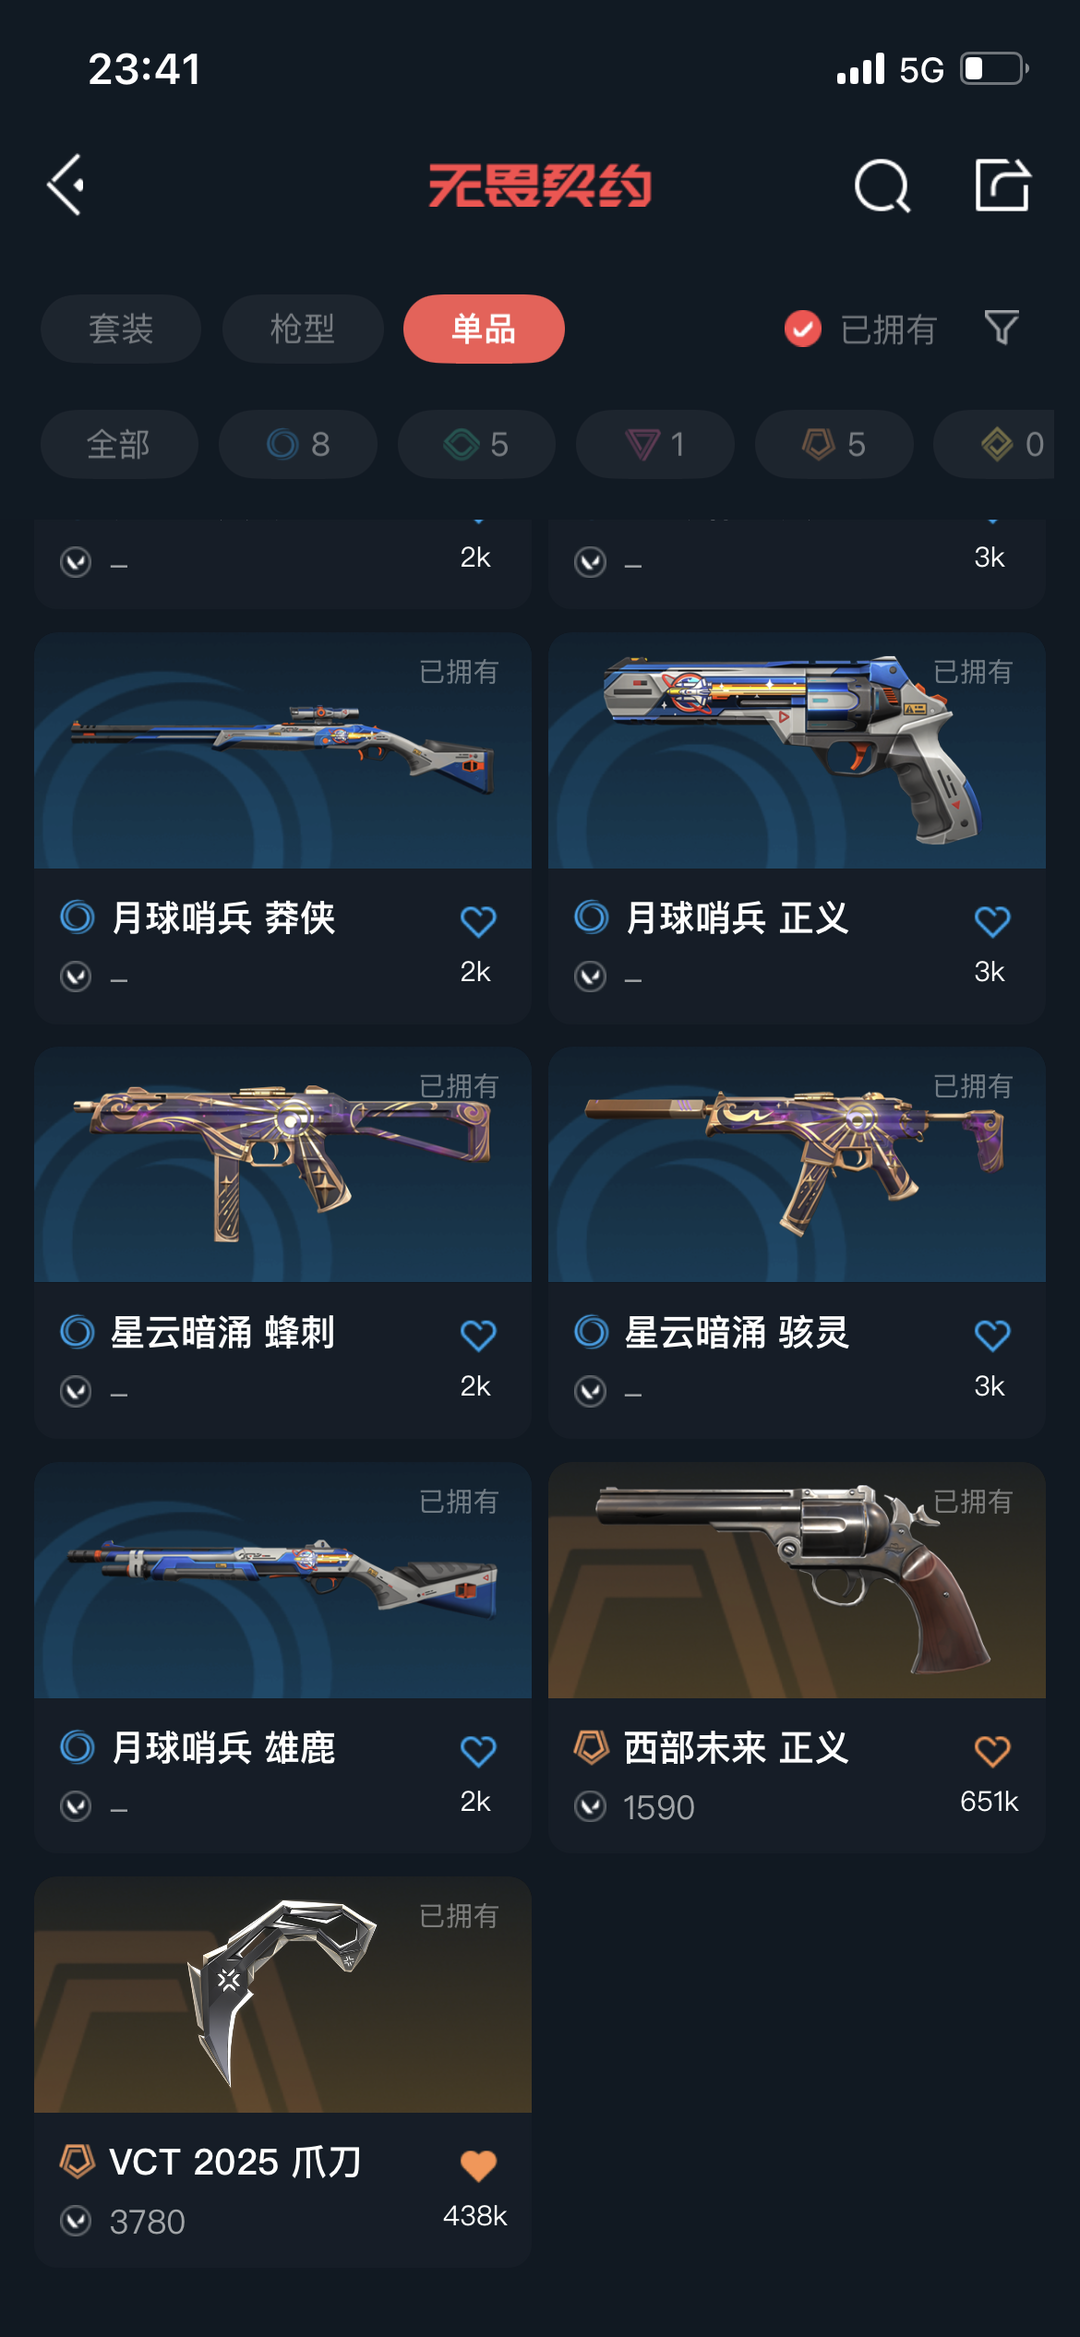The width and height of the screenshot is (1080, 2337).
Task: Toggle the 已拥有 owned checkbox
Action: click(803, 328)
